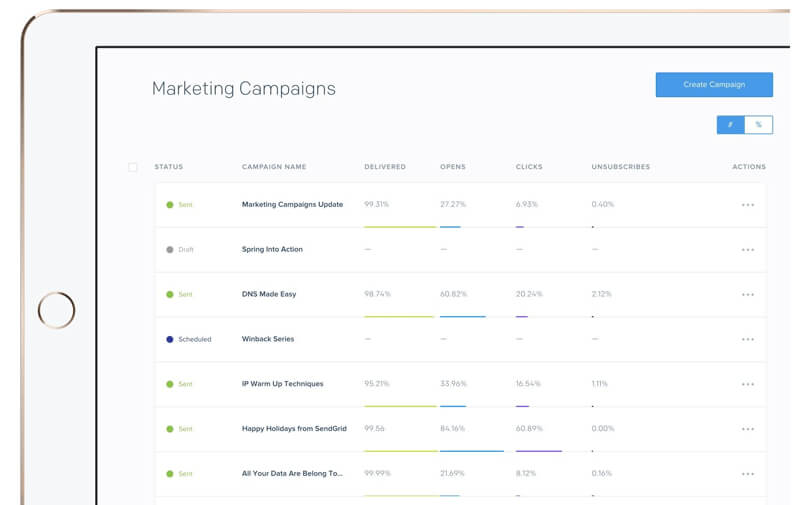Image resolution: width=800 pixels, height=505 pixels.
Task: Click green Sent status dot of Happy Holidays row
Action: [x=170, y=429]
